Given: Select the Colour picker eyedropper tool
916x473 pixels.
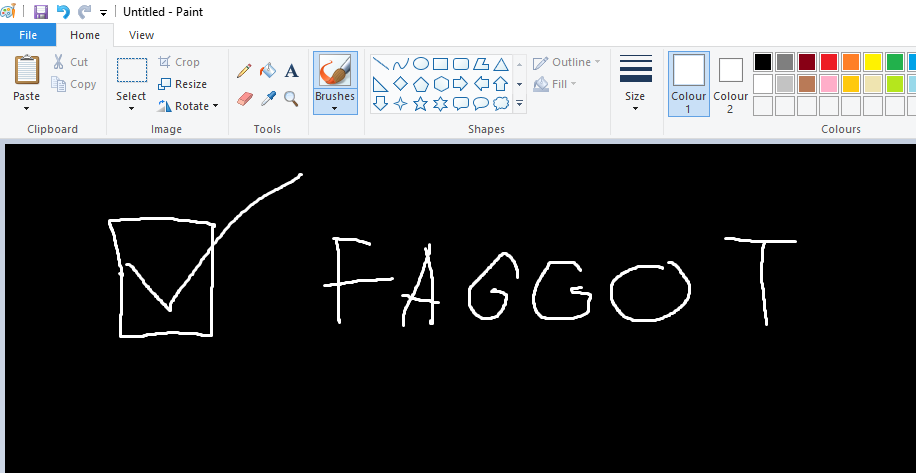Looking at the screenshot, I should (268, 98).
